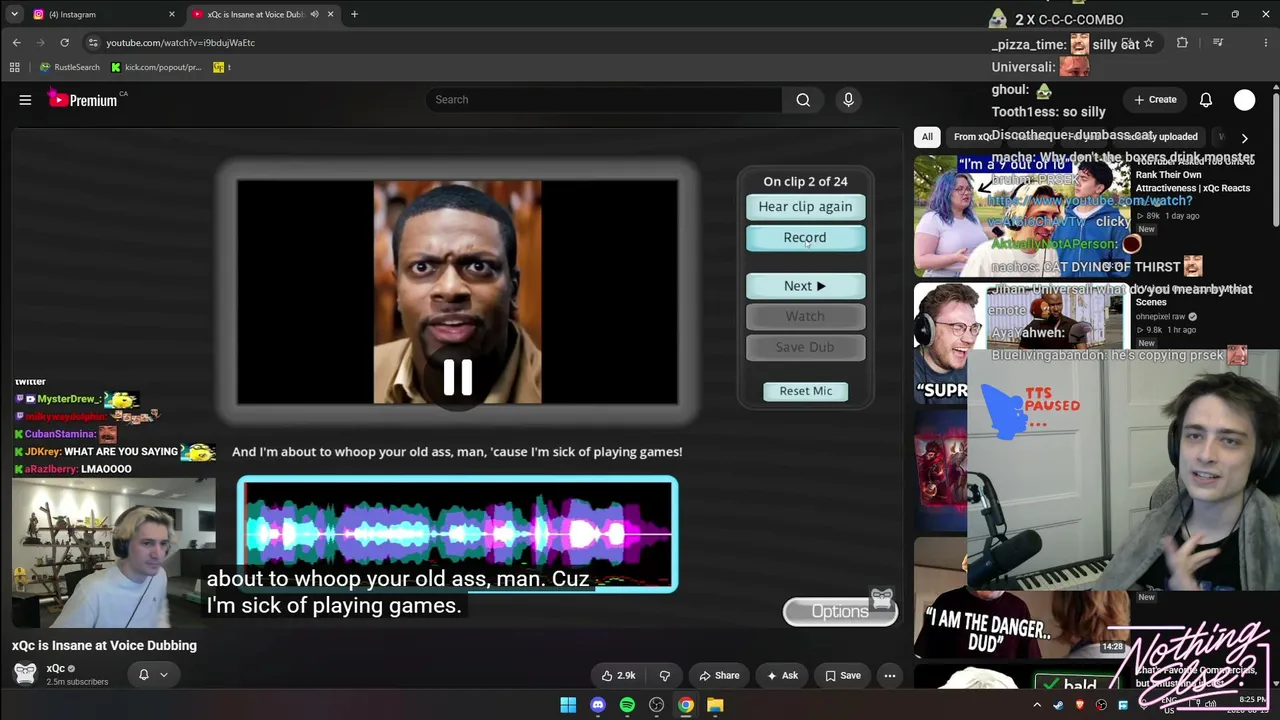Open Chrome from the taskbar
The image size is (1280, 720).
pos(686,705)
